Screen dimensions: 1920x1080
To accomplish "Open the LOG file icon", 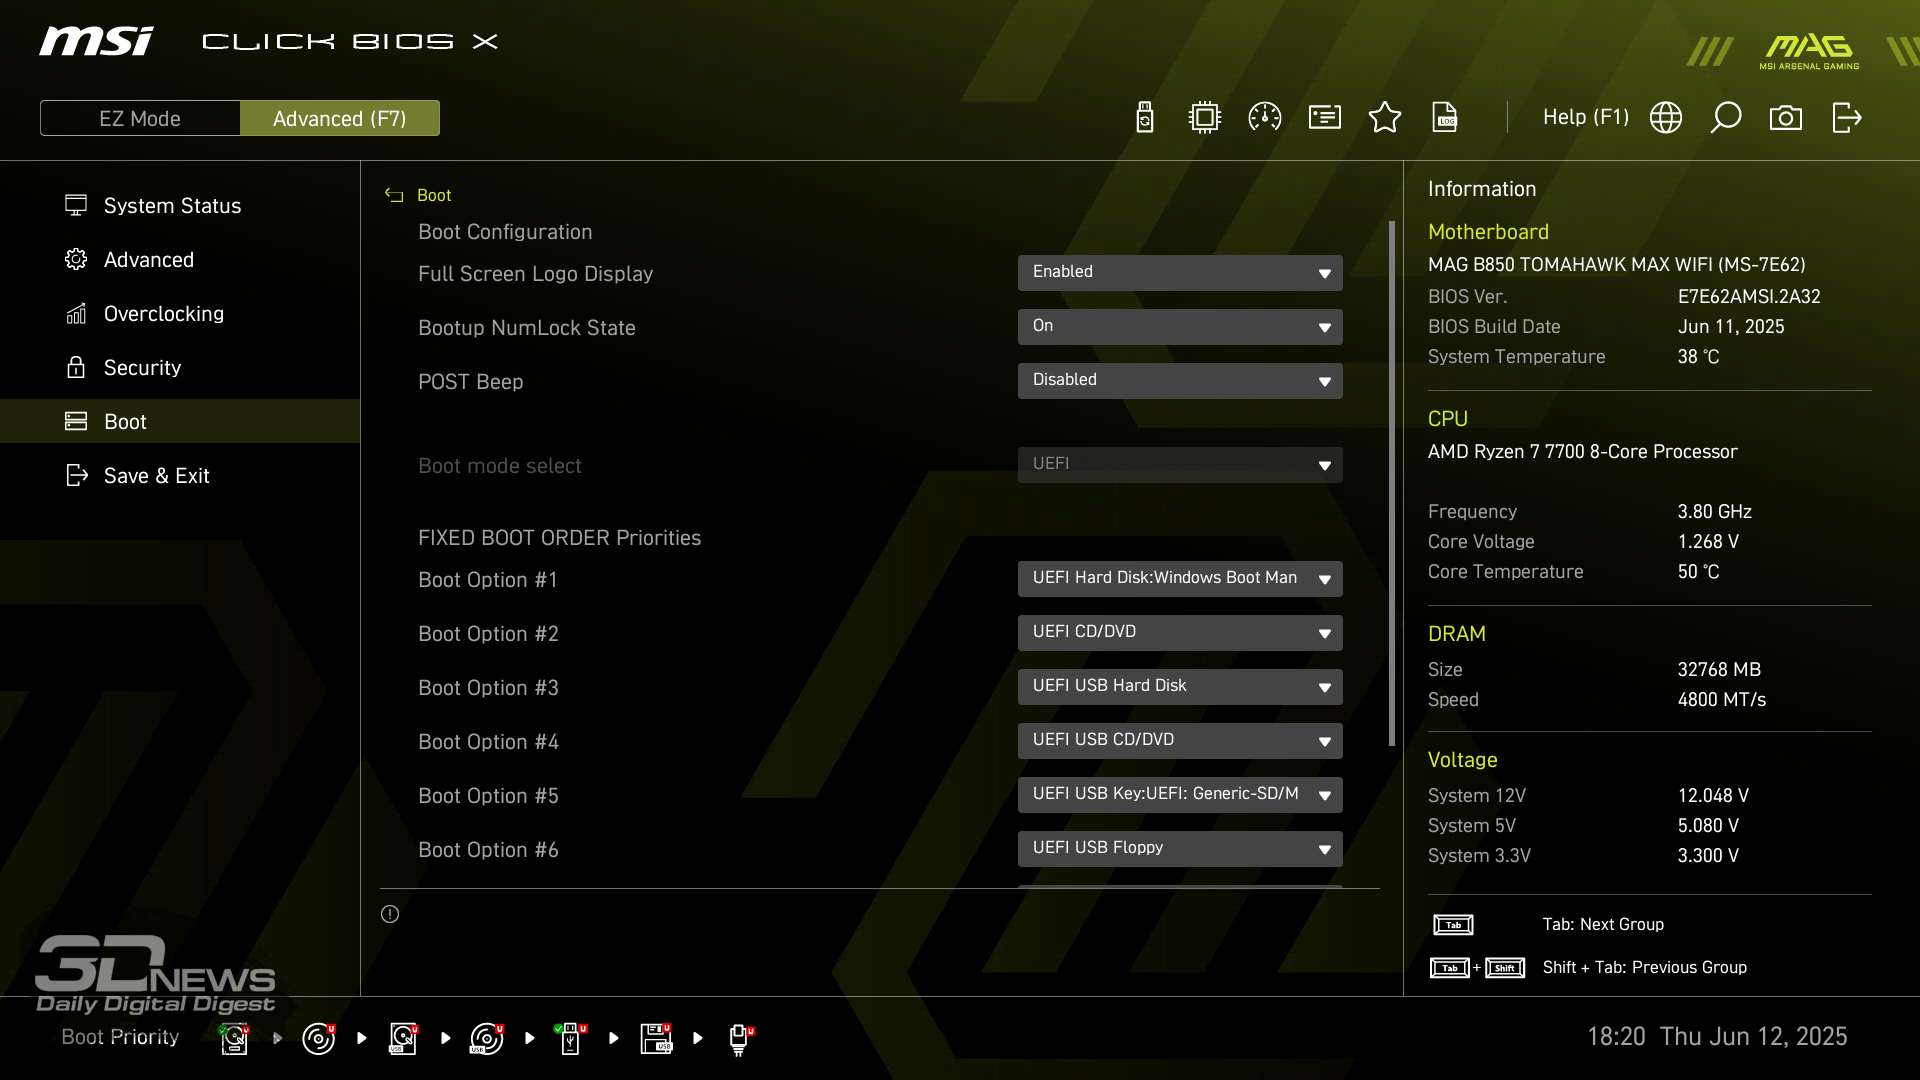I will [x=1445, y=118].
